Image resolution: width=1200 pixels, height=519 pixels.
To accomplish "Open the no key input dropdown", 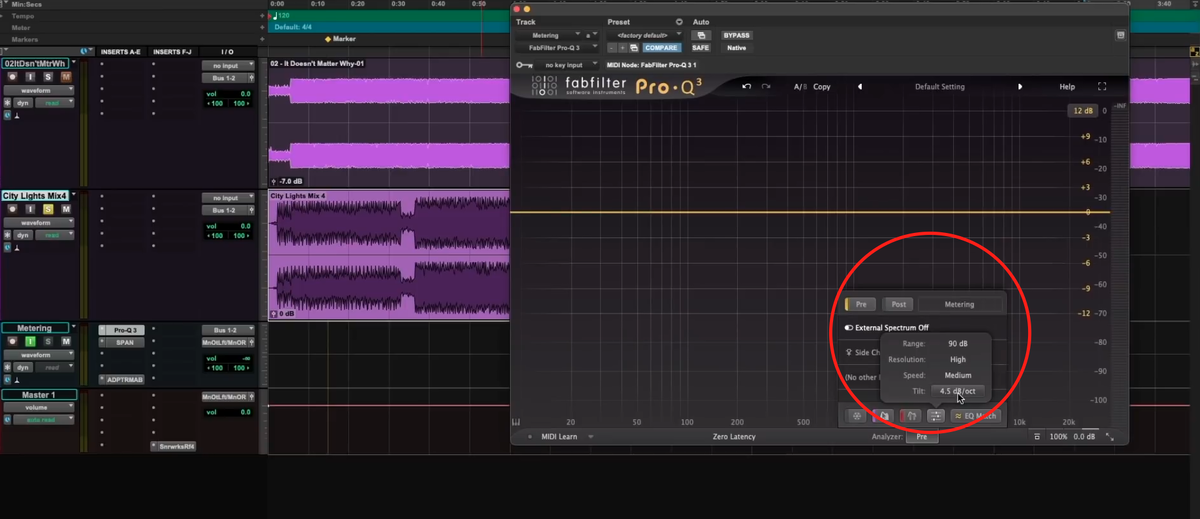I will point(566,65).
